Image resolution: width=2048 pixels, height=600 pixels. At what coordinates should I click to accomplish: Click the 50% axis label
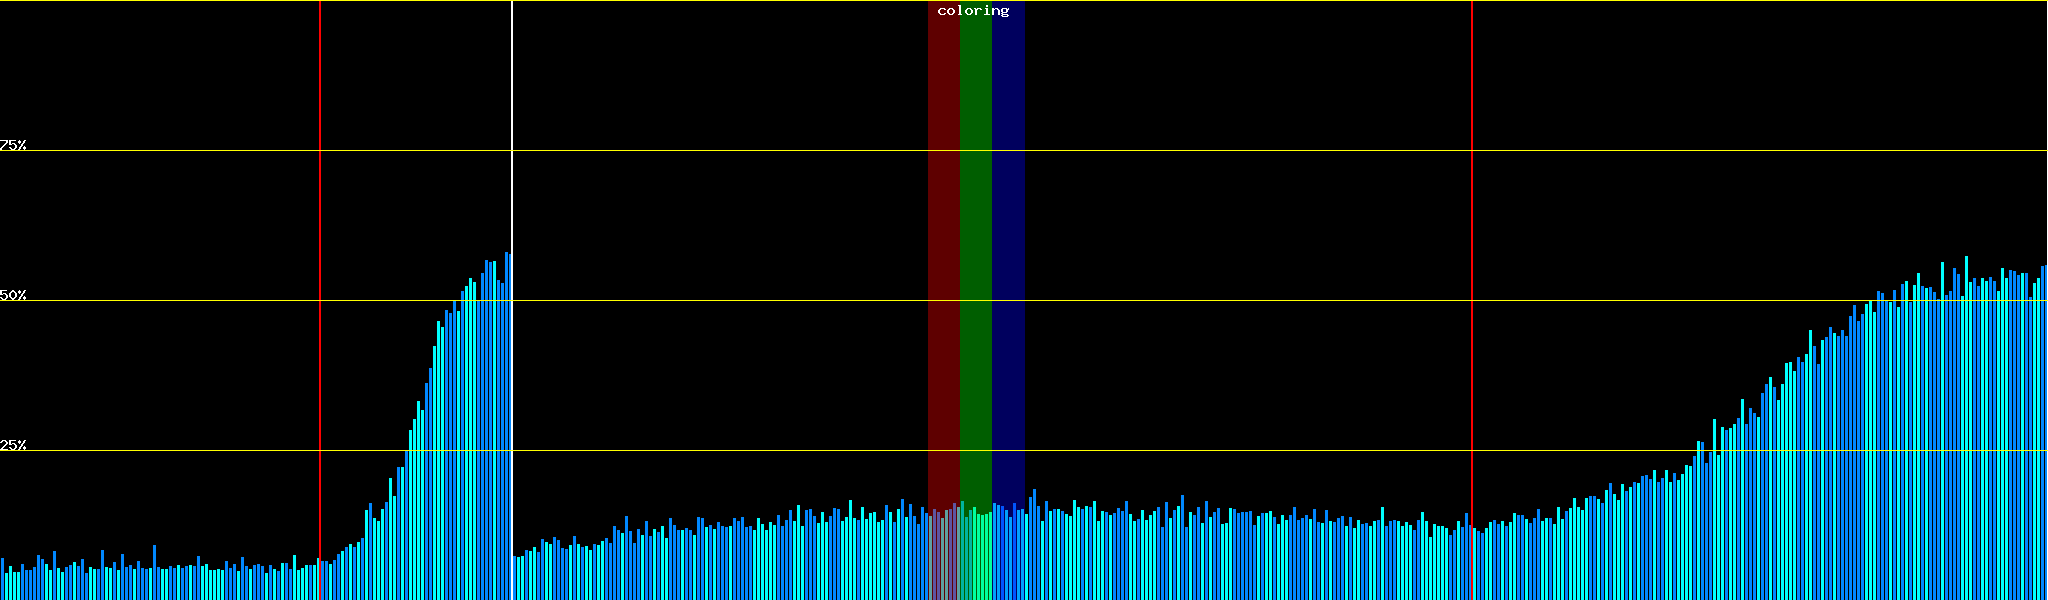click(x=13, y=296)
